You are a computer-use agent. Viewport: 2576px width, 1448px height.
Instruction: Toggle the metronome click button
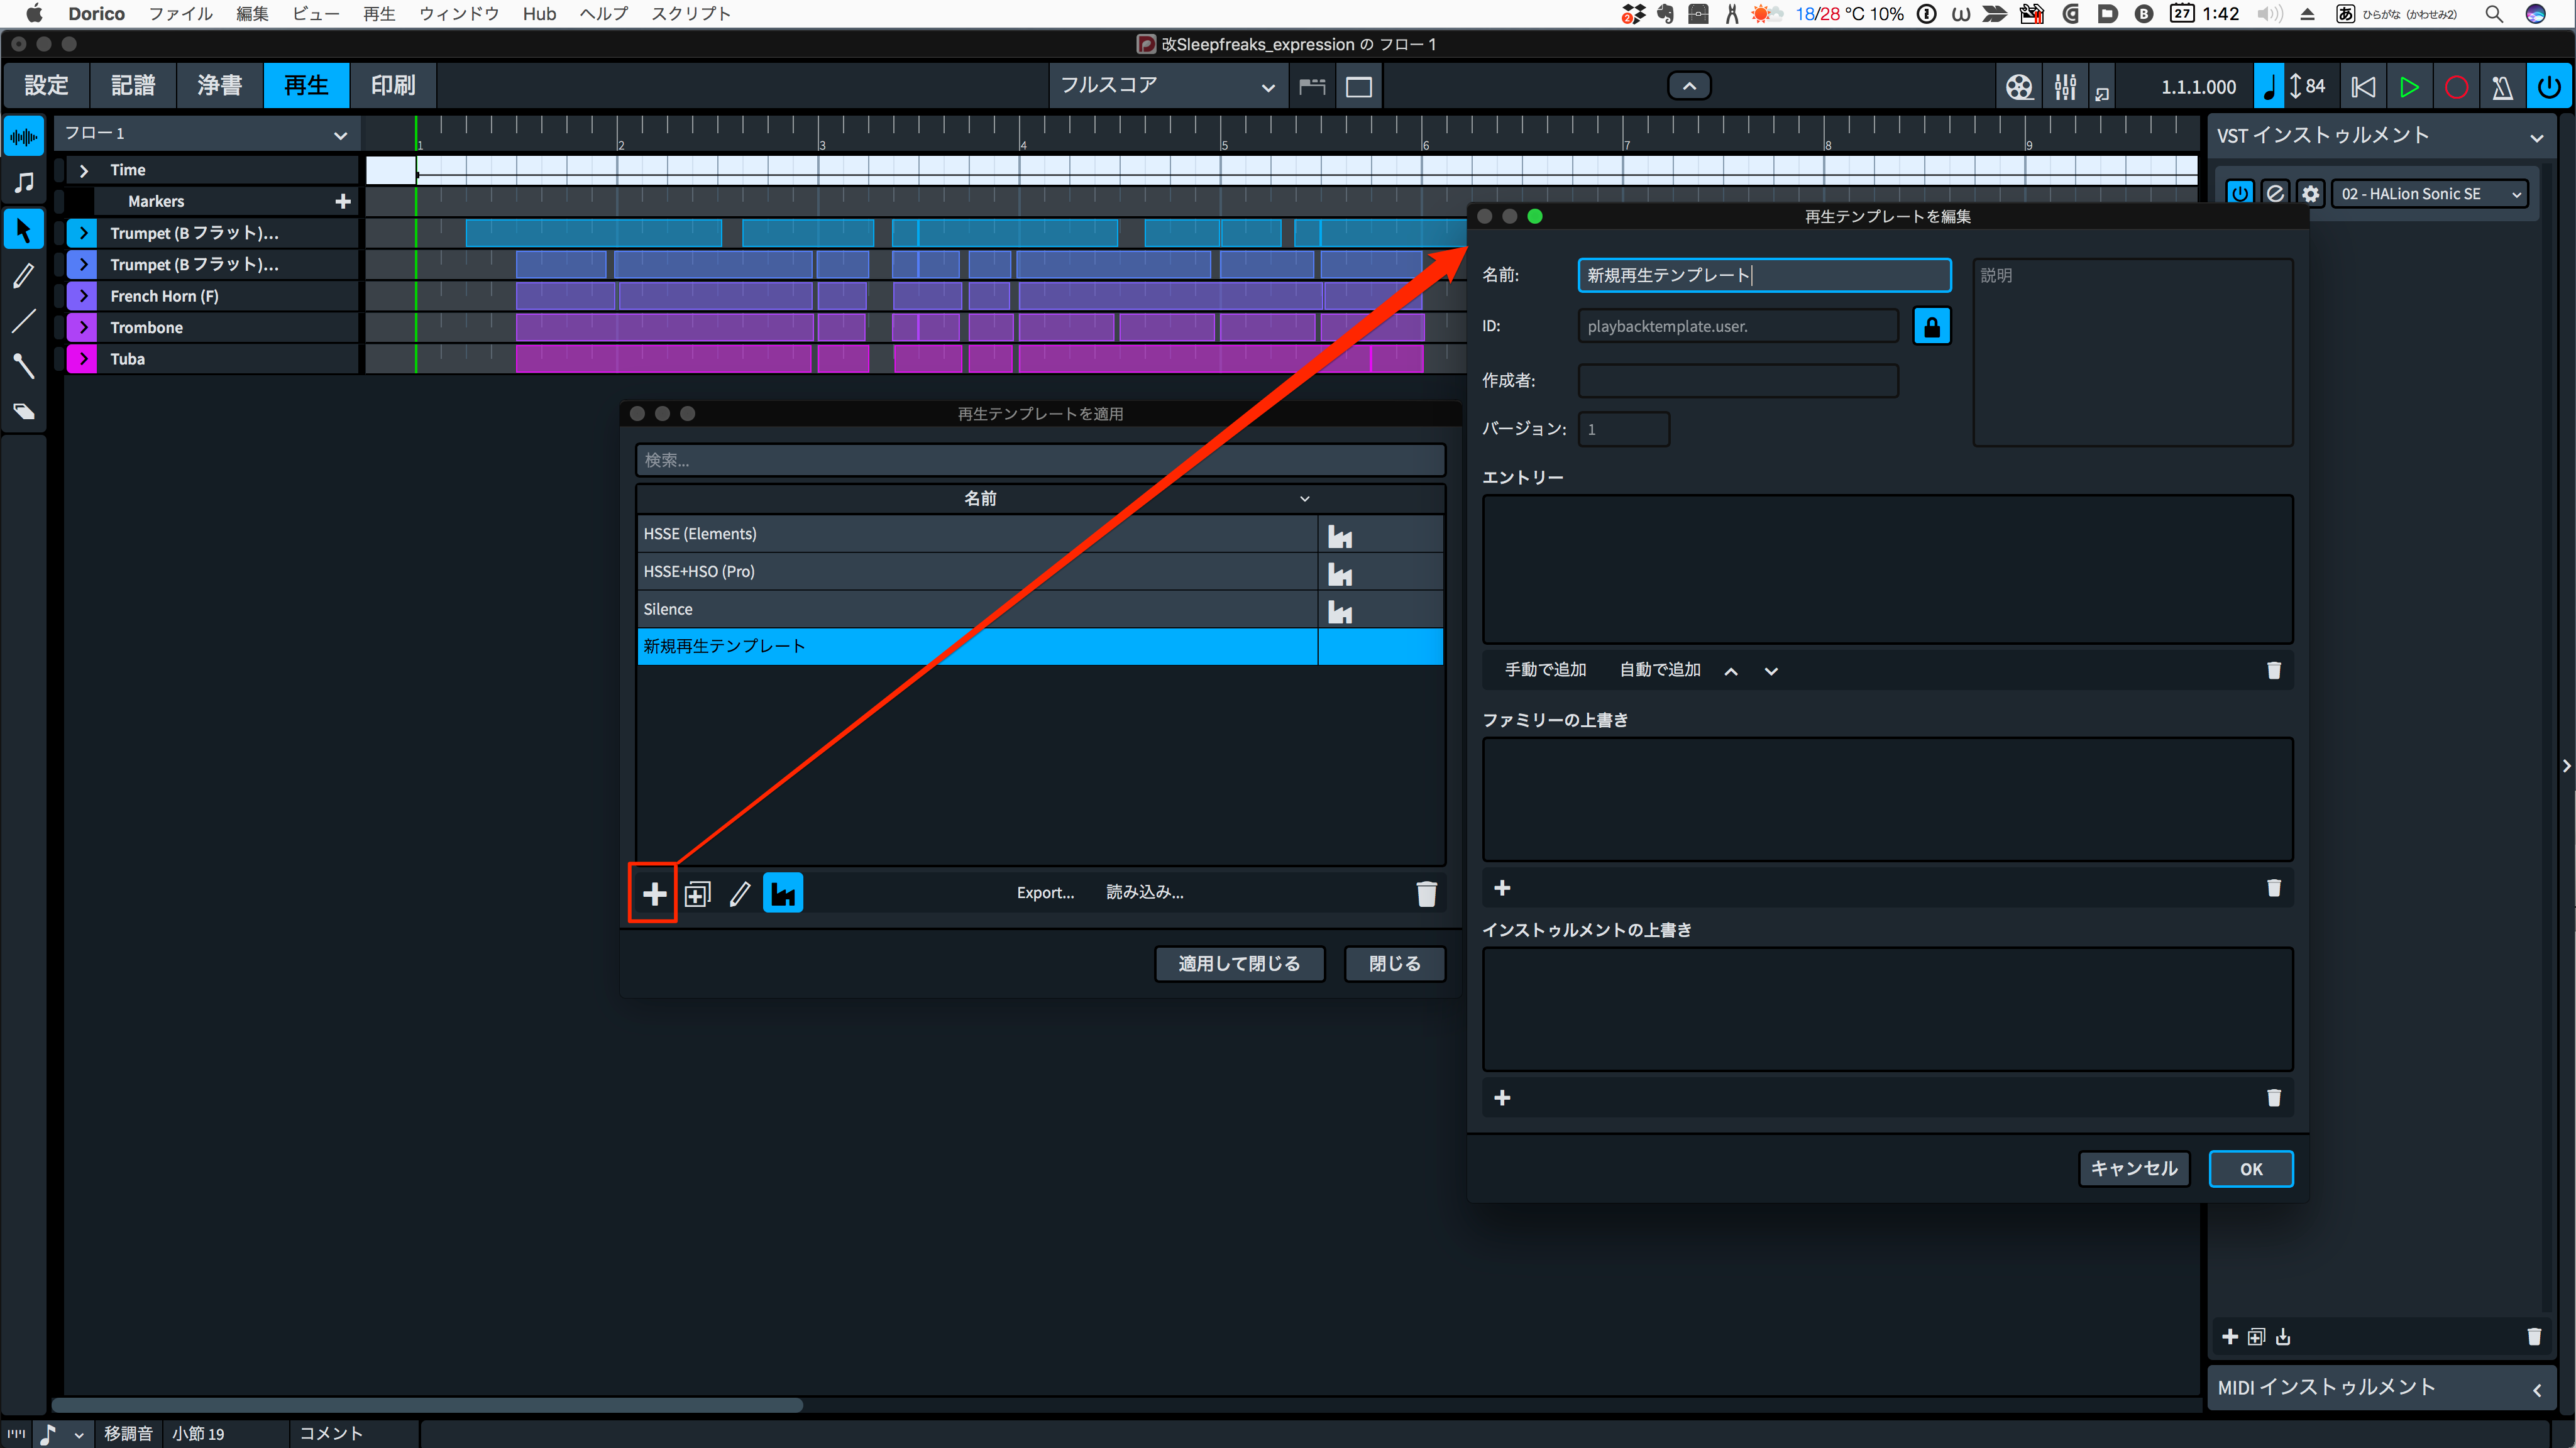click(x=2502, y=87)
